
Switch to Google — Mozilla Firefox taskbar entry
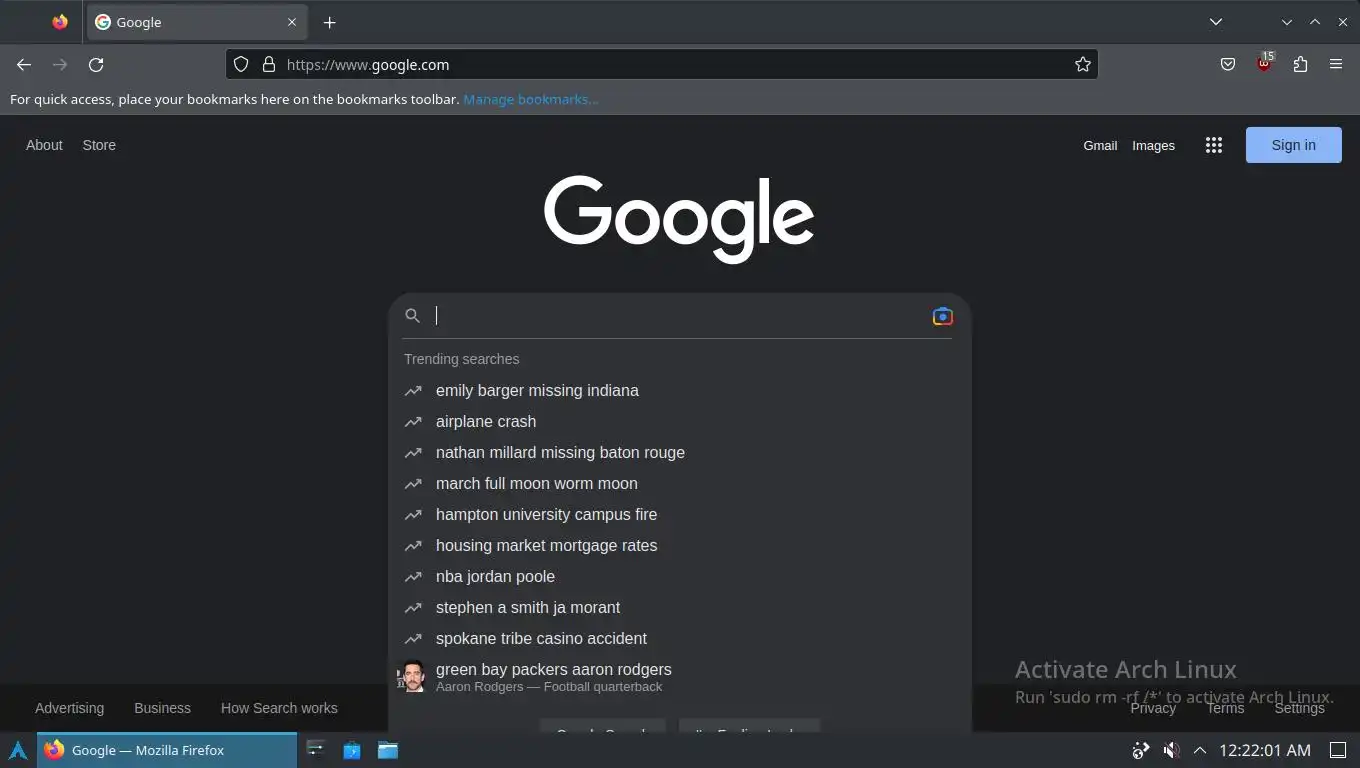tap(167, 750)
